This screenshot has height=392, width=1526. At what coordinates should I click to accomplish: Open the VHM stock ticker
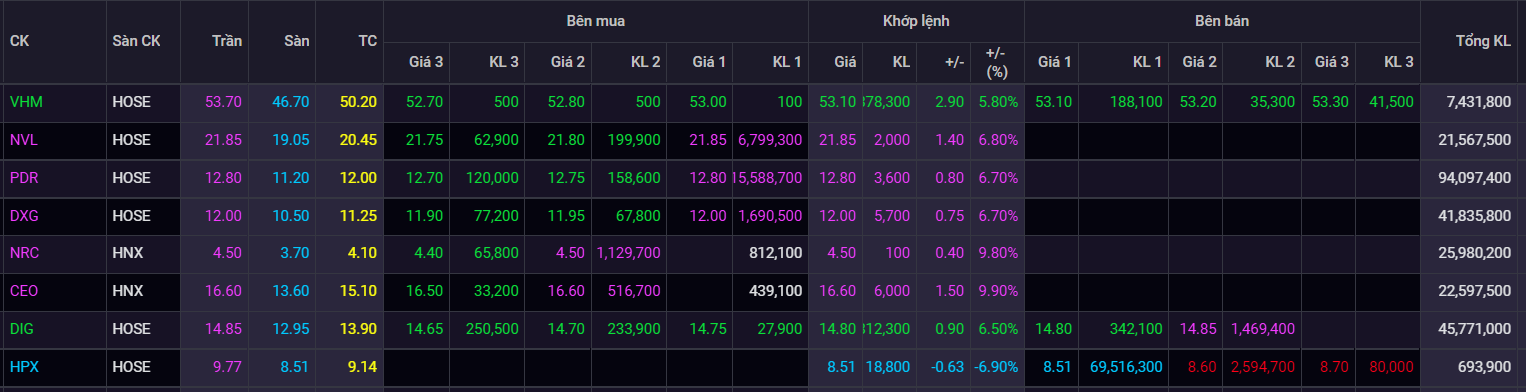(26, 102)
